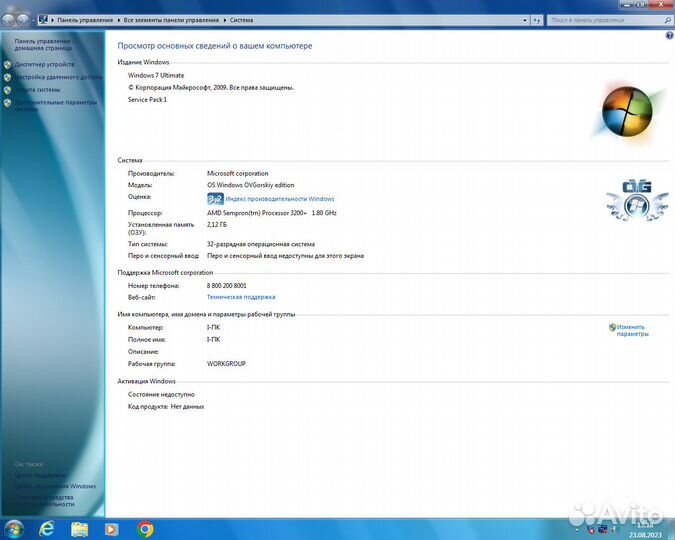Click the Windows flag logo image

pyautogui.click(x=628, y=111)
